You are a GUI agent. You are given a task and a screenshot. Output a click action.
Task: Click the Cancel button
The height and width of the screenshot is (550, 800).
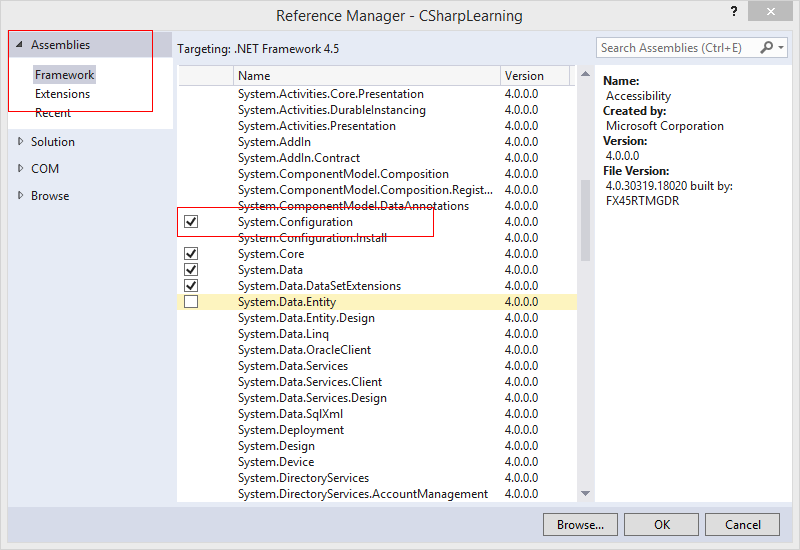pyautogui.click(x=742, y=524)
